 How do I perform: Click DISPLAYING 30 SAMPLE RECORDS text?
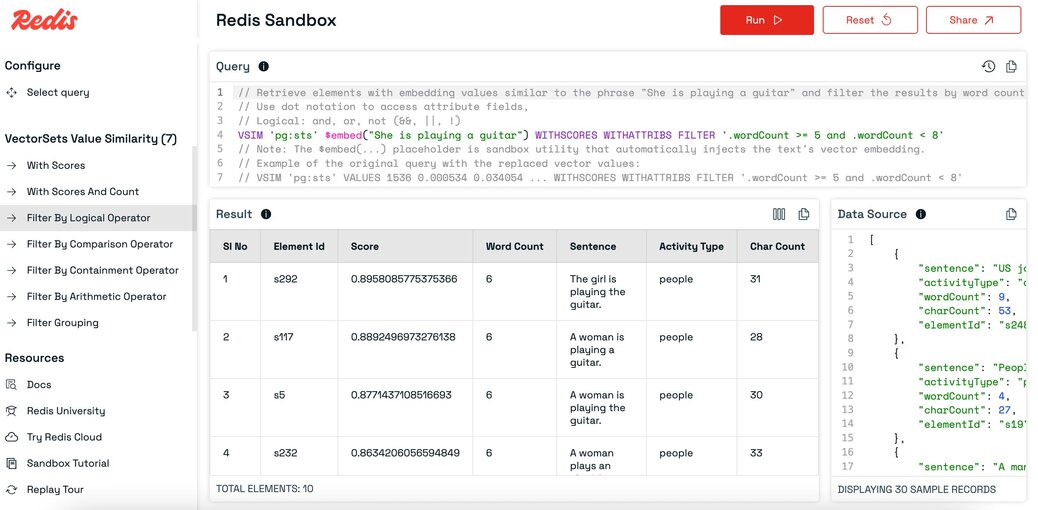click(916, 489)
